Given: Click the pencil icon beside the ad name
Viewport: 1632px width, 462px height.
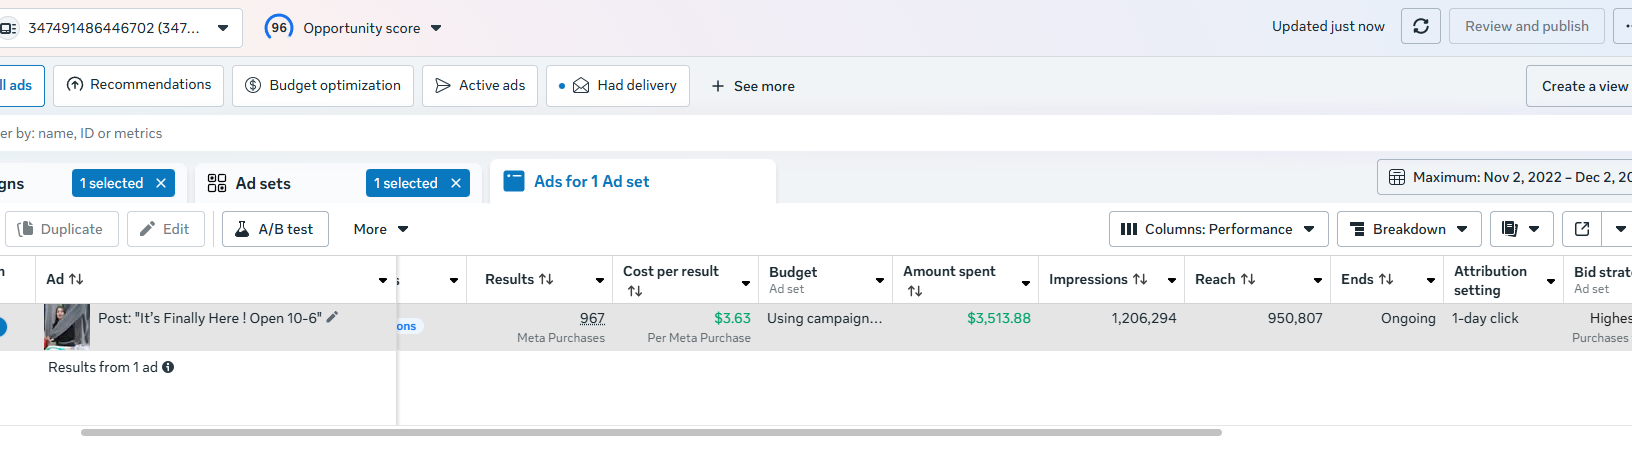Looking at the screenshot, I should tap(333, 317).
